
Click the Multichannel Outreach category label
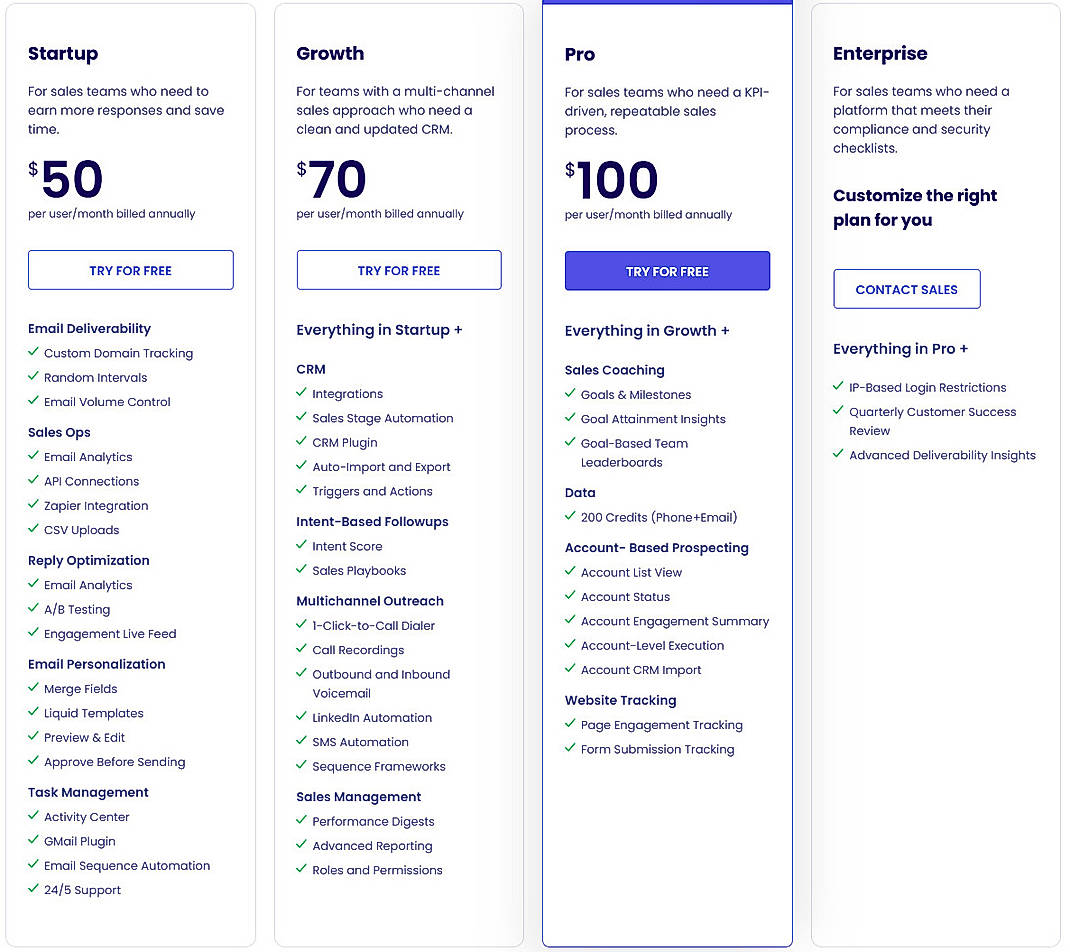point(369,601)
